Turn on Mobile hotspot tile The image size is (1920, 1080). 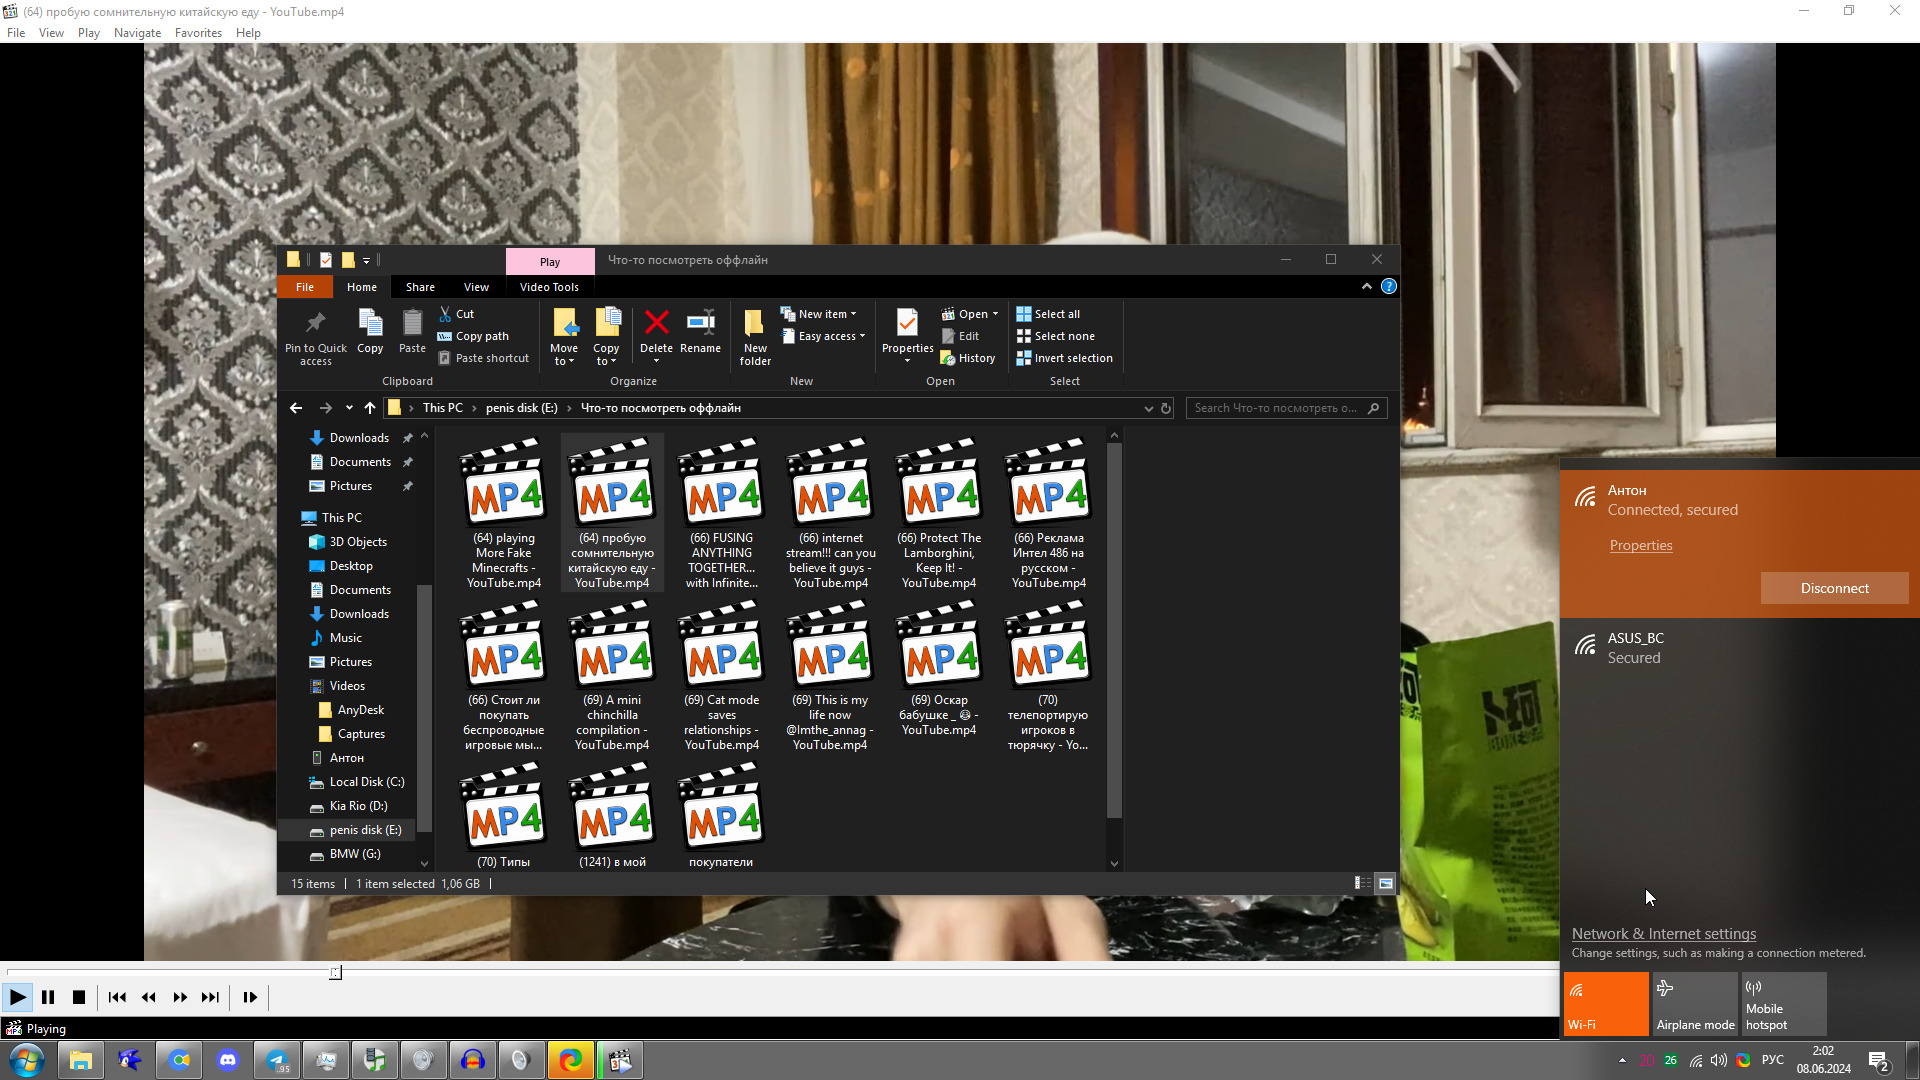point(1784,1003)
